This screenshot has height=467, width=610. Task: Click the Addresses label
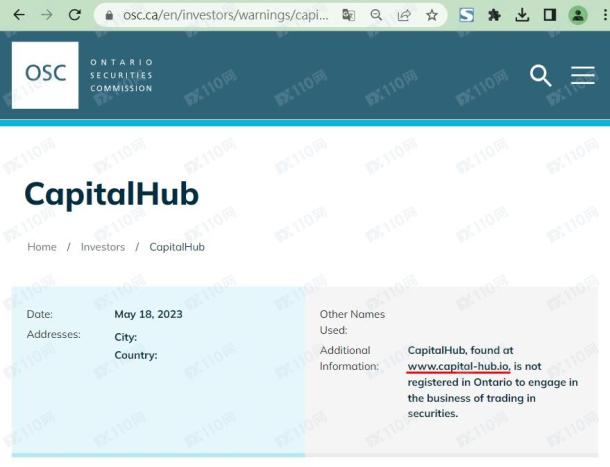tap(54, 334)
